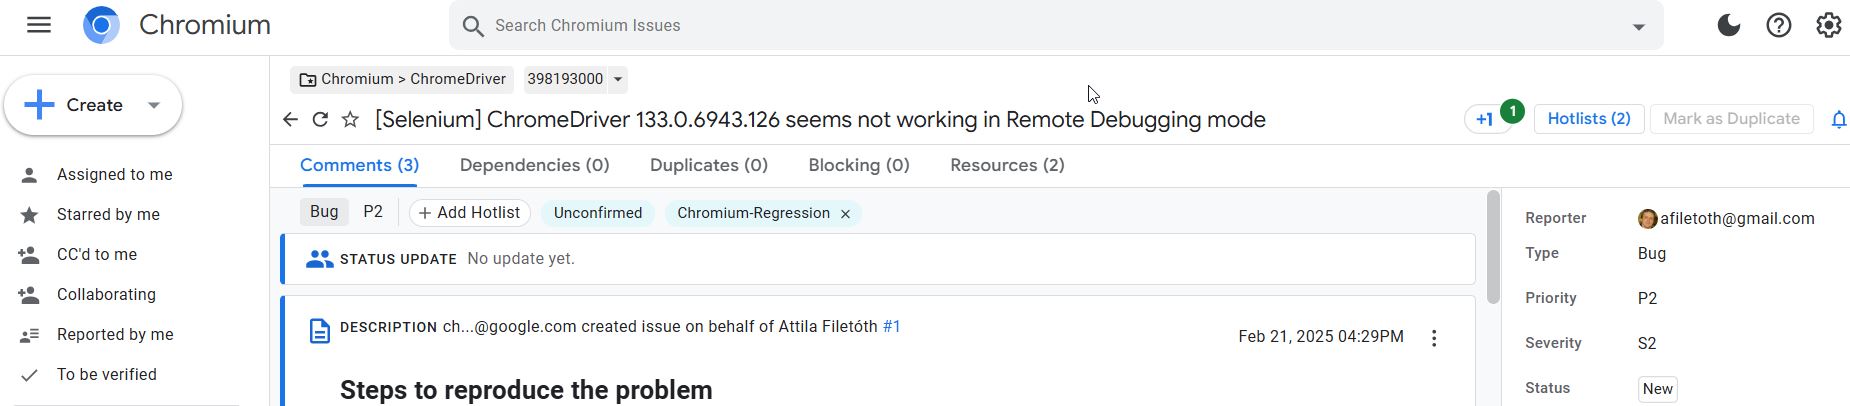Click the back arrow icon

click(x=290, y=120)
